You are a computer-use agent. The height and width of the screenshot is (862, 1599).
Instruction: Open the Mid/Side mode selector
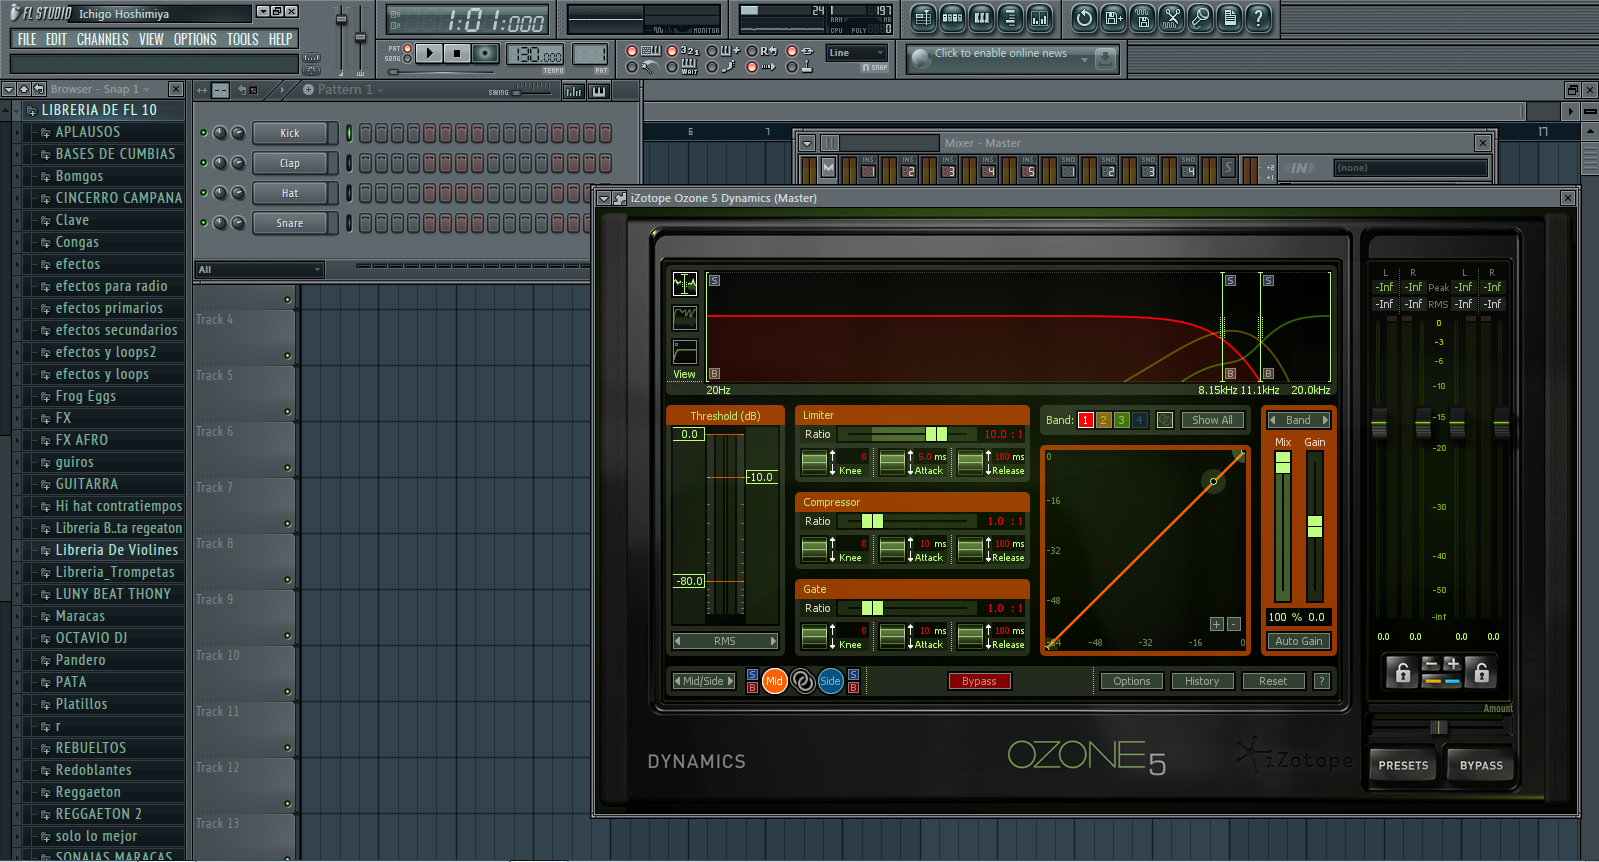pyautogui.click(x=704, y=681)
